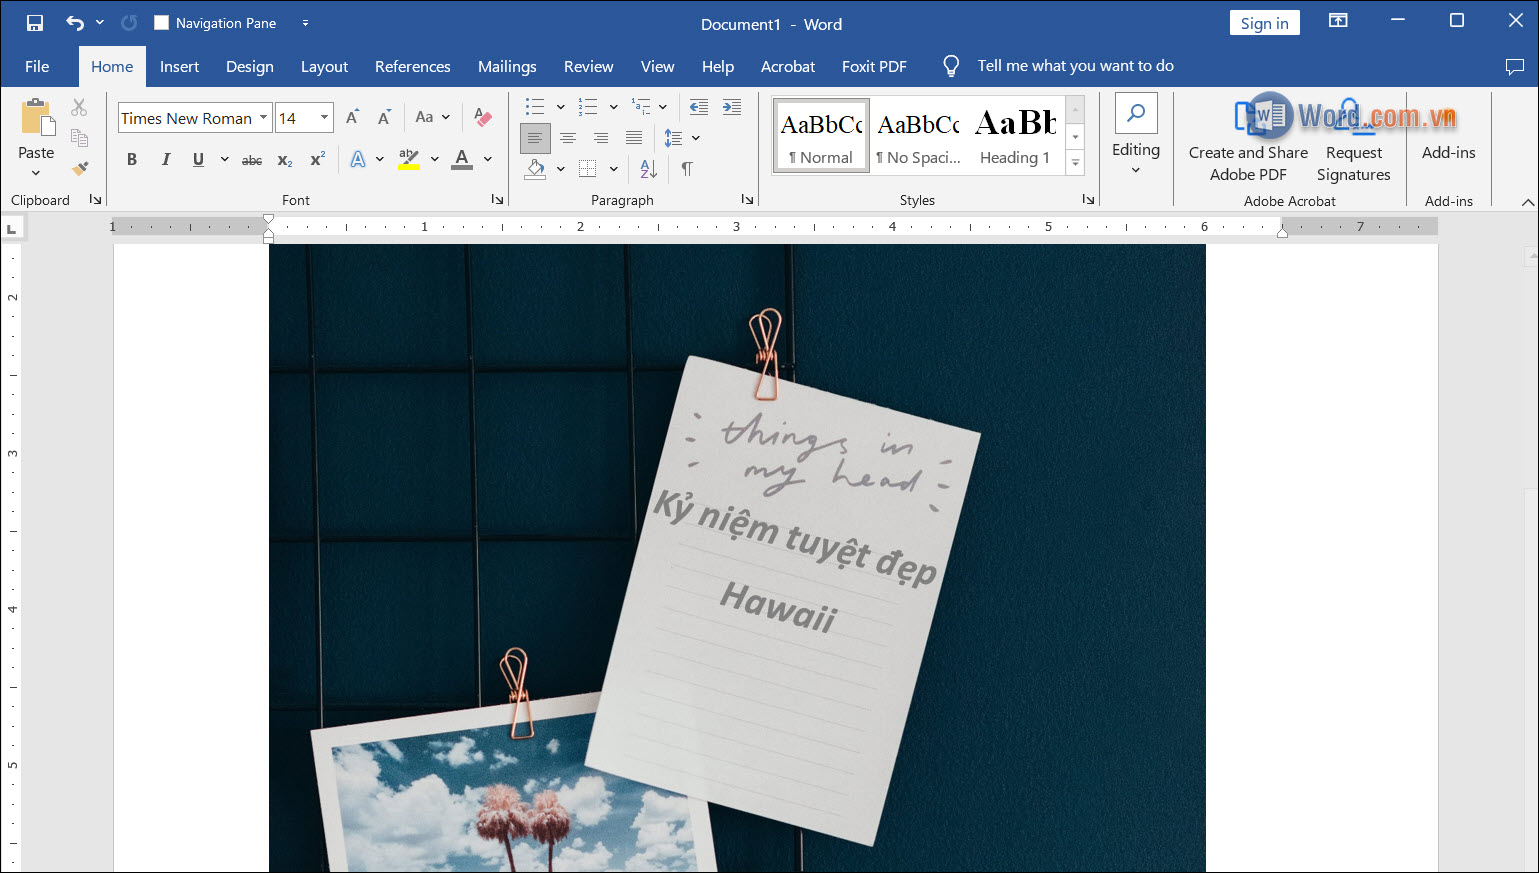Image resolution: width=1539 pixels, height=873 pixels.
Task: Click the Sign in button
Action: pos(1264,23)
